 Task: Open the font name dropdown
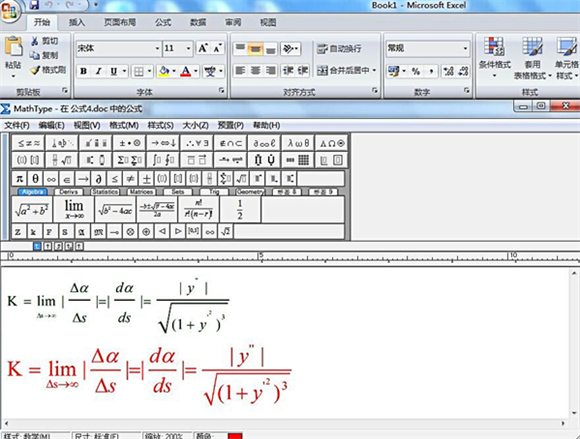[x=157, y=48]
